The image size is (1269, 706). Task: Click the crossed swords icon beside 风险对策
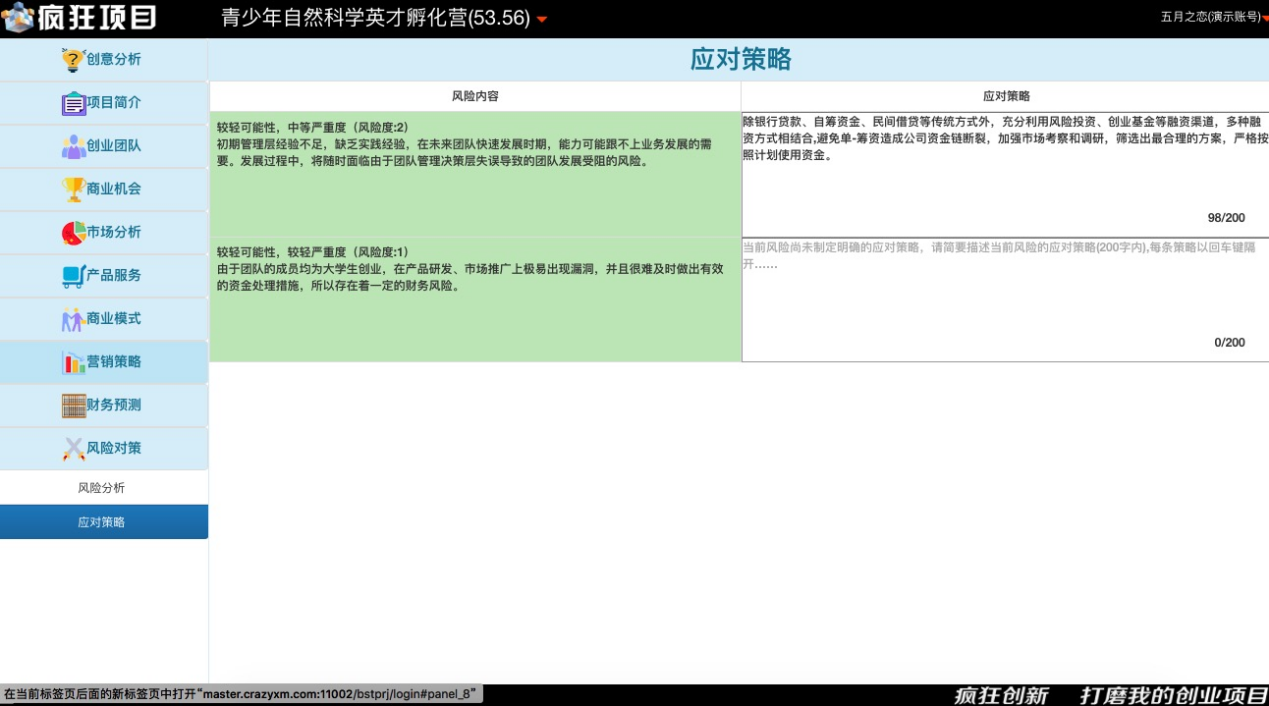click(x=73, y=449)
